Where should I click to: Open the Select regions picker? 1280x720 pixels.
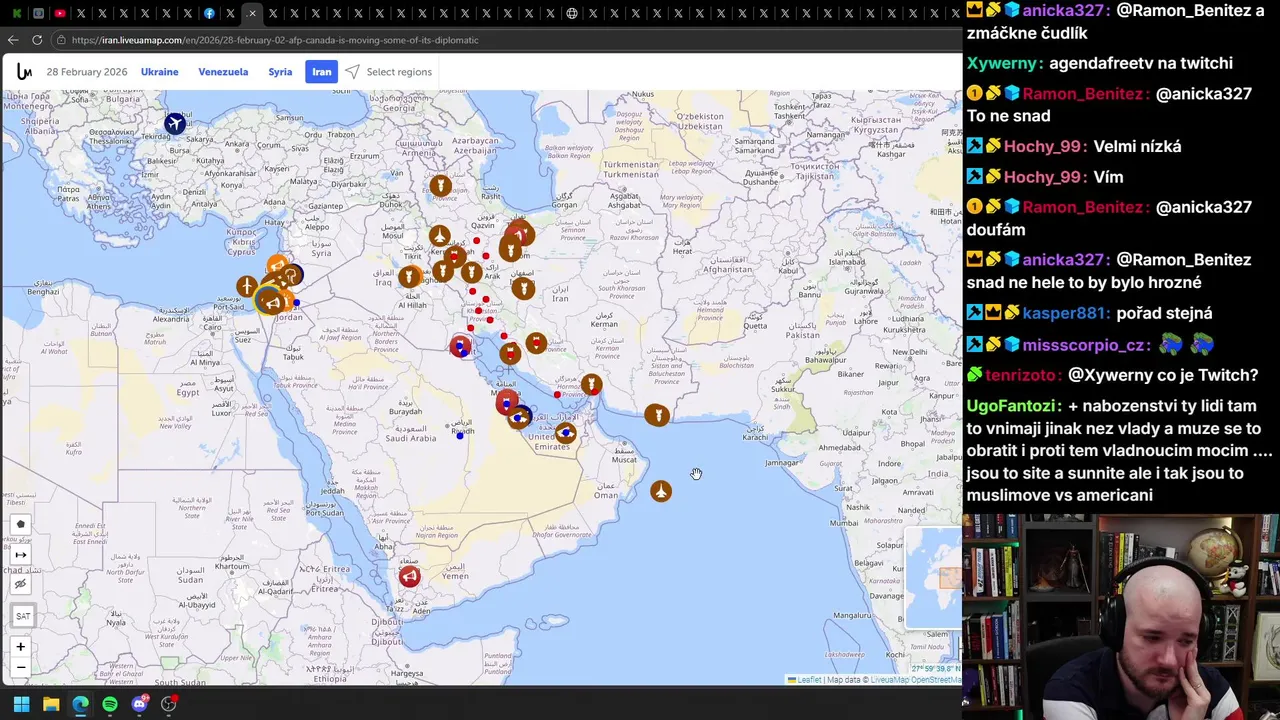coord(399,72)
